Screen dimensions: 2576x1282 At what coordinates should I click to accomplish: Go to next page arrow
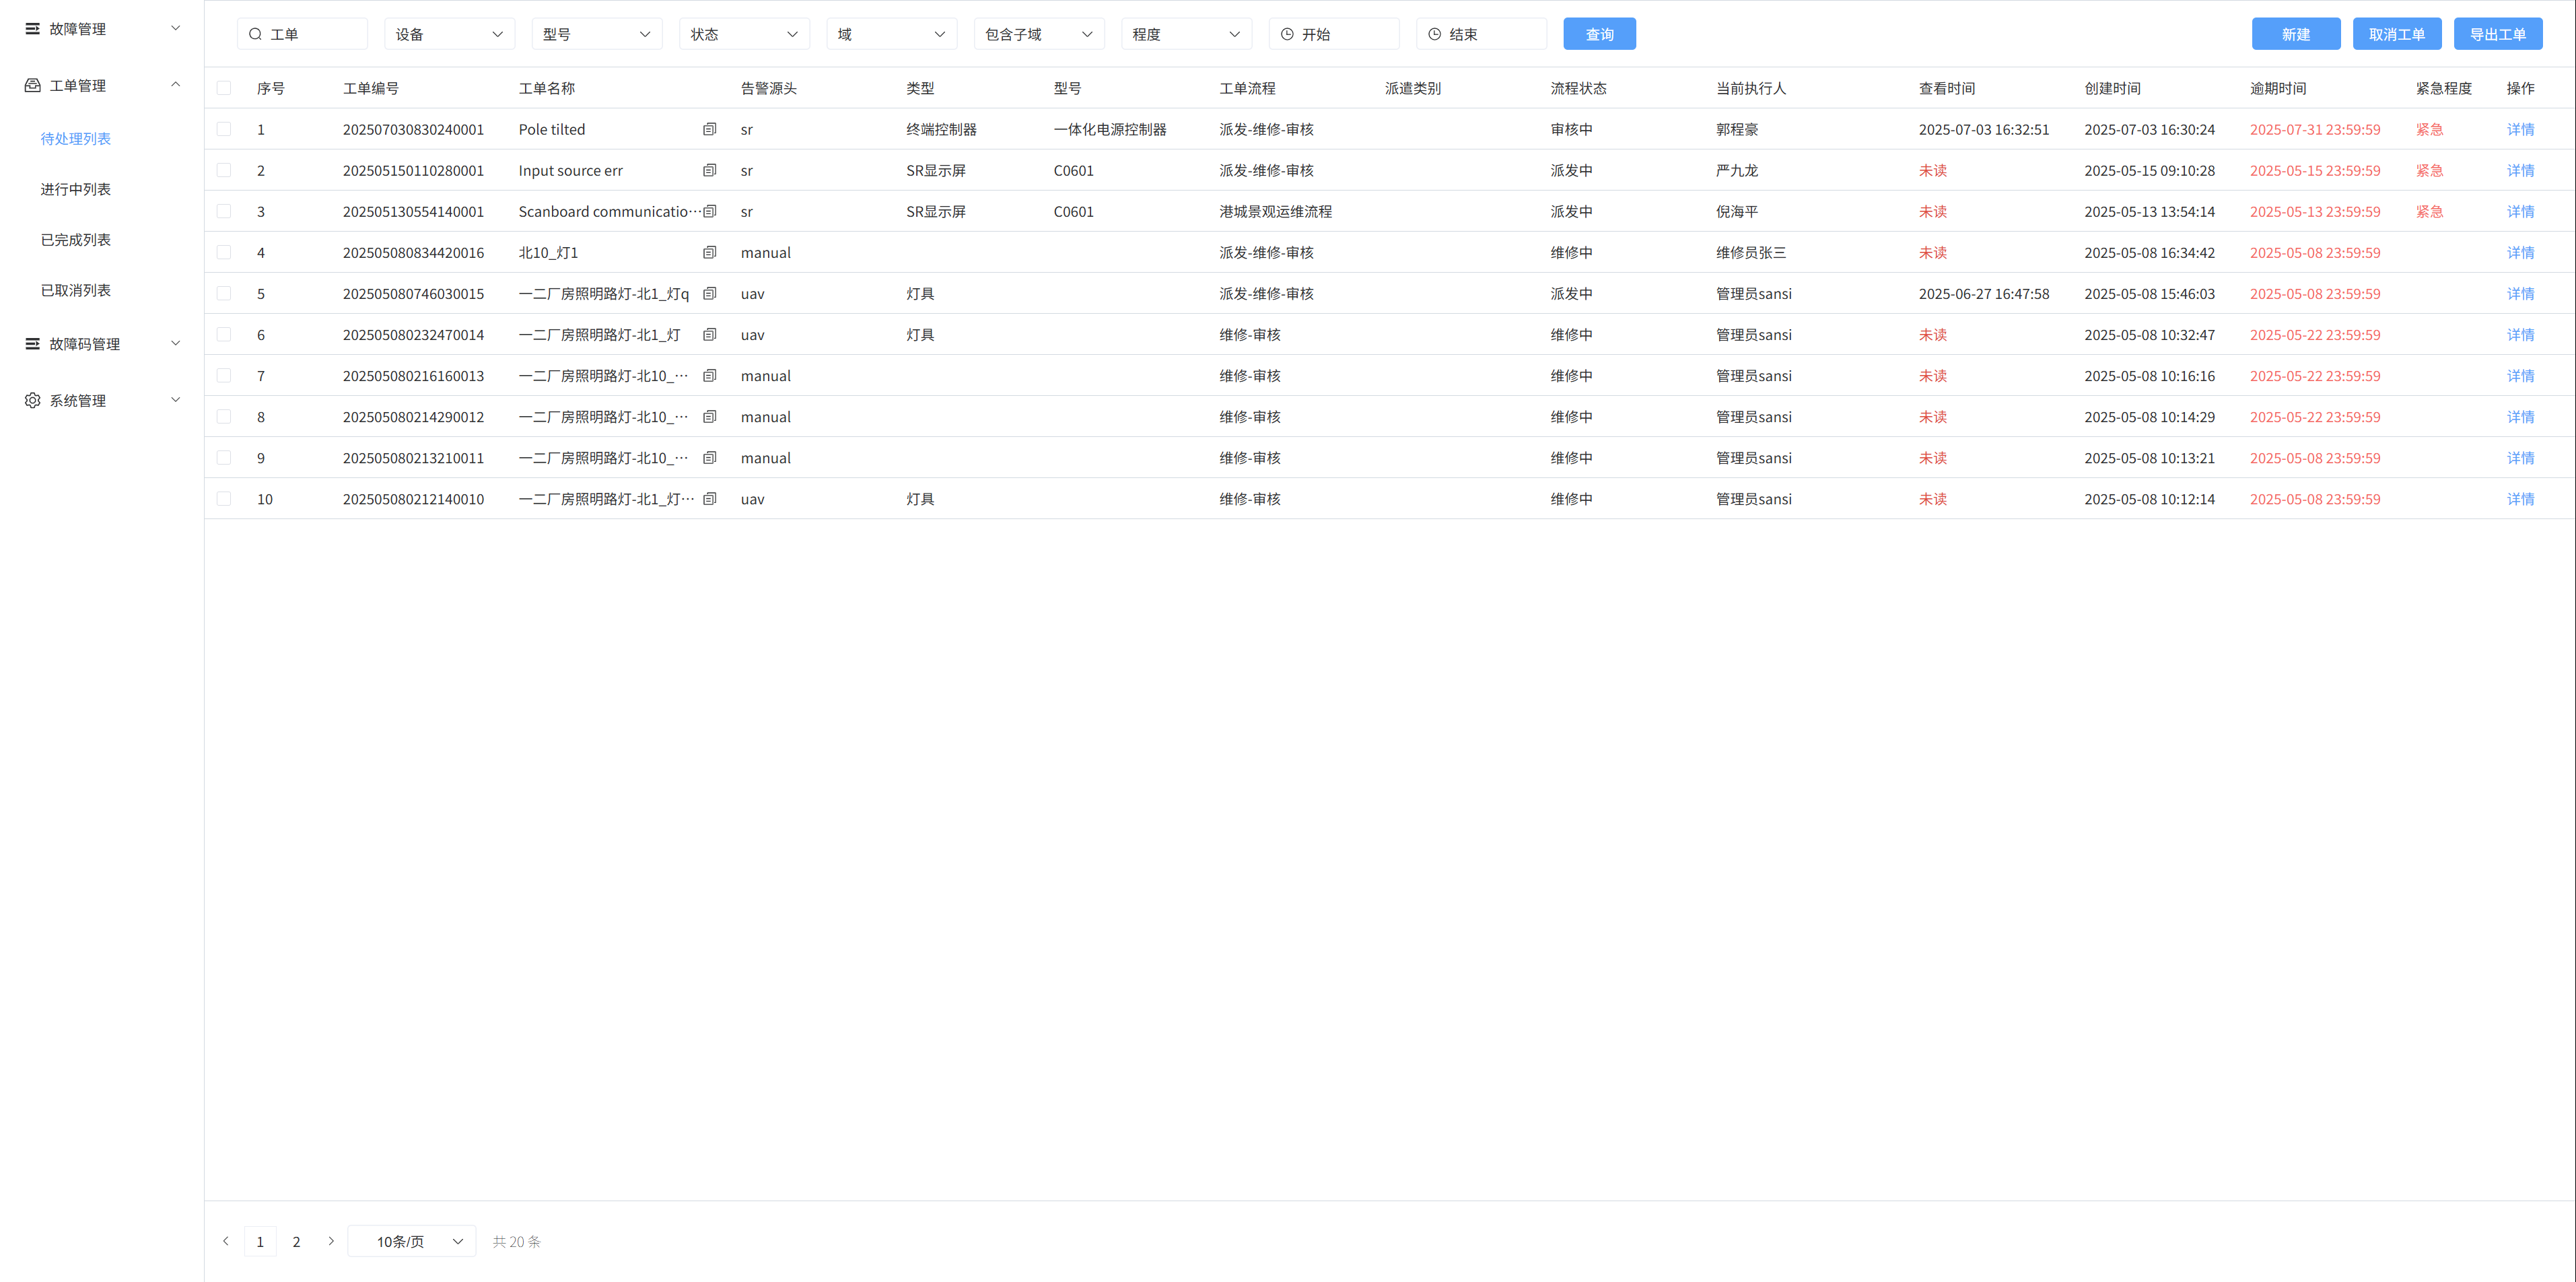331,1241
